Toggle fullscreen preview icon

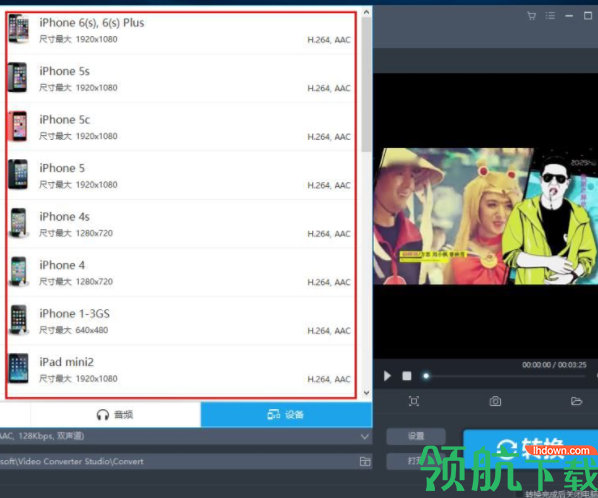pyautogui.click(x=414, y=401)
